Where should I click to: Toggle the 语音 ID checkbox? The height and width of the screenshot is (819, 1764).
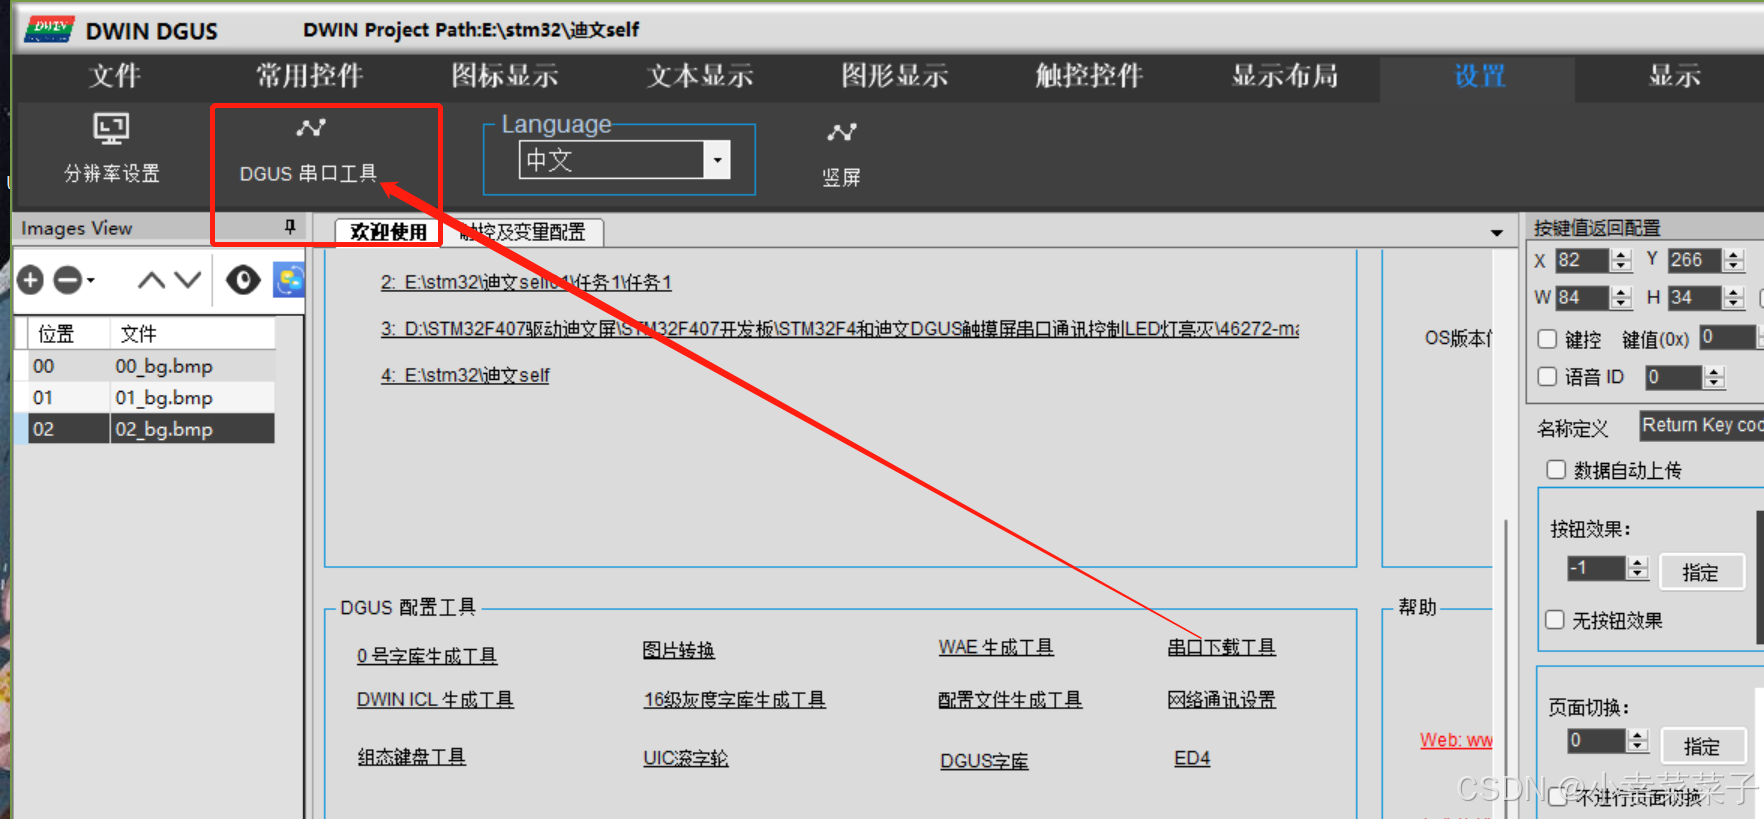click(x=1547, y=376)
